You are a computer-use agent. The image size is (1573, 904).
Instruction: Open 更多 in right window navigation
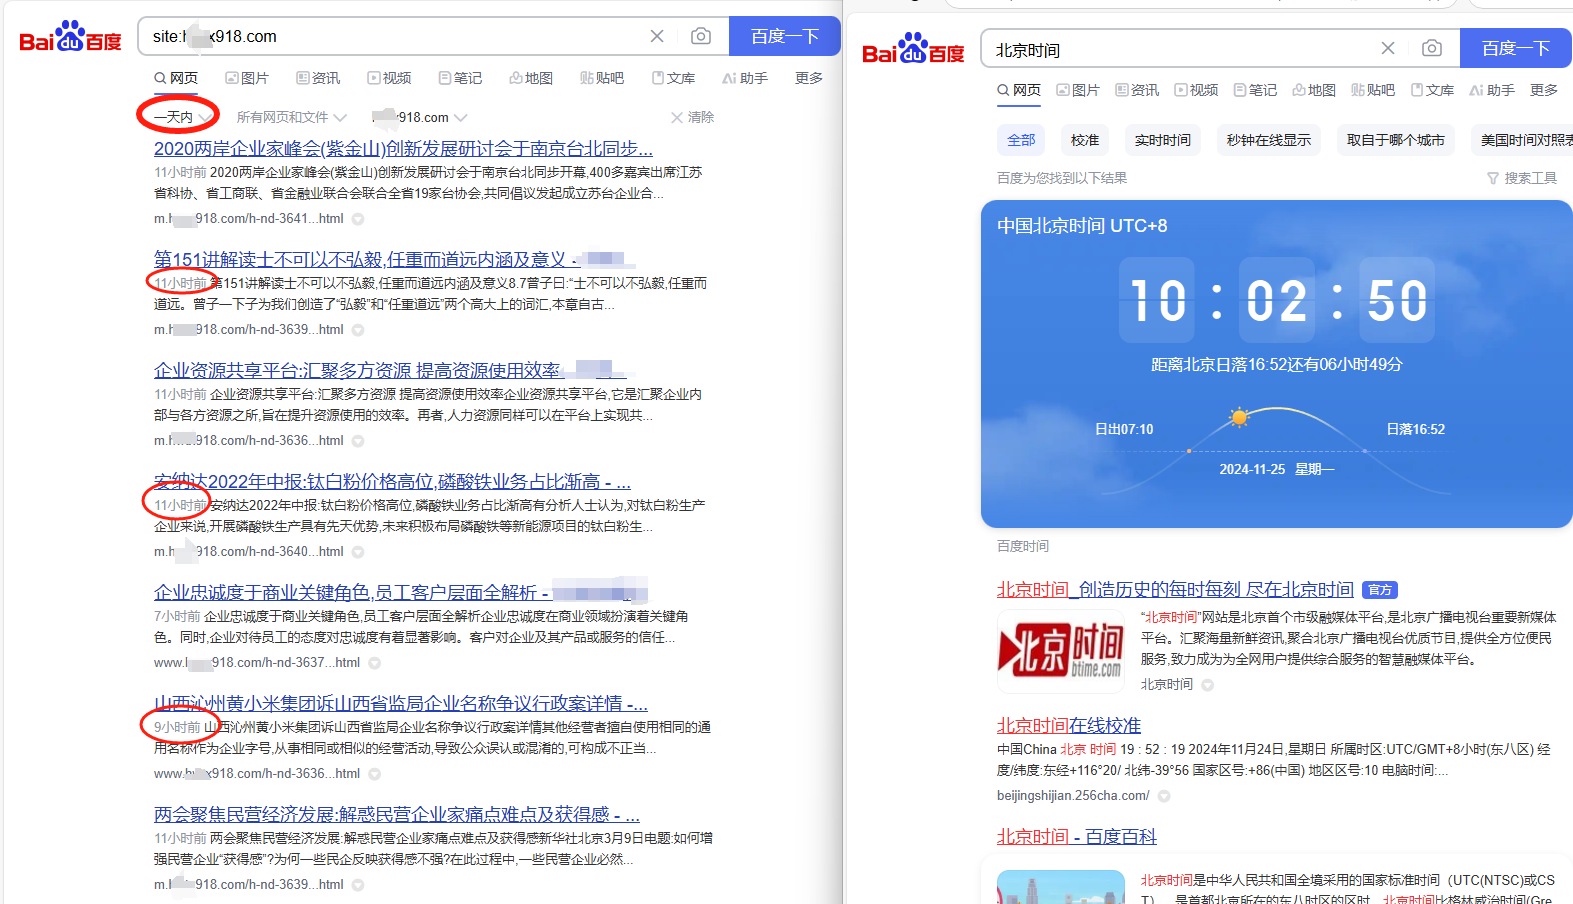coord(1544,90)
